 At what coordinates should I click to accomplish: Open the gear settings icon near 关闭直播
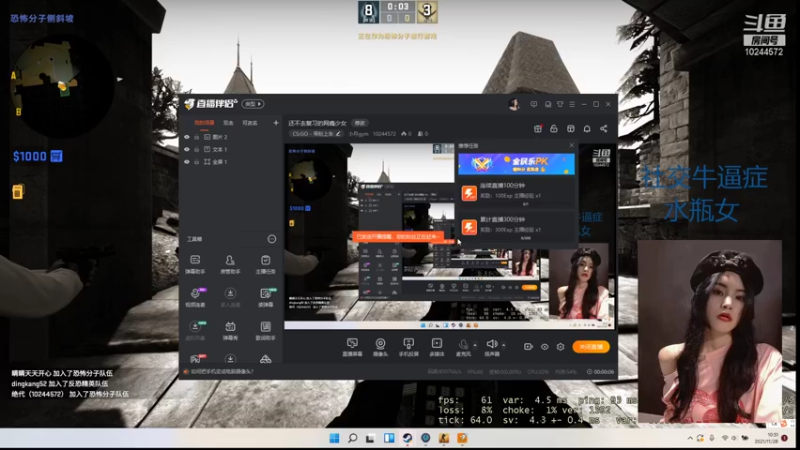tap(560, 347)
